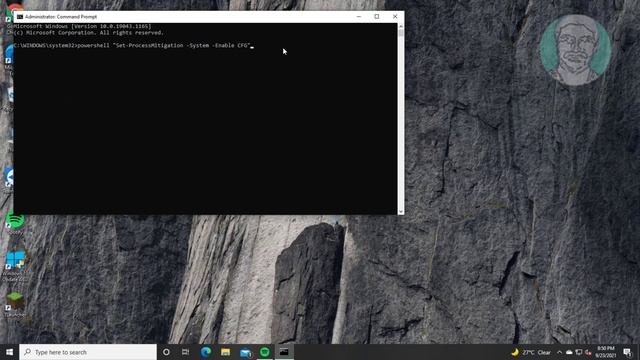Screen dimensions: 640x360
Task: Click the circular portrait avatar overlay
Action: [576, 50]
